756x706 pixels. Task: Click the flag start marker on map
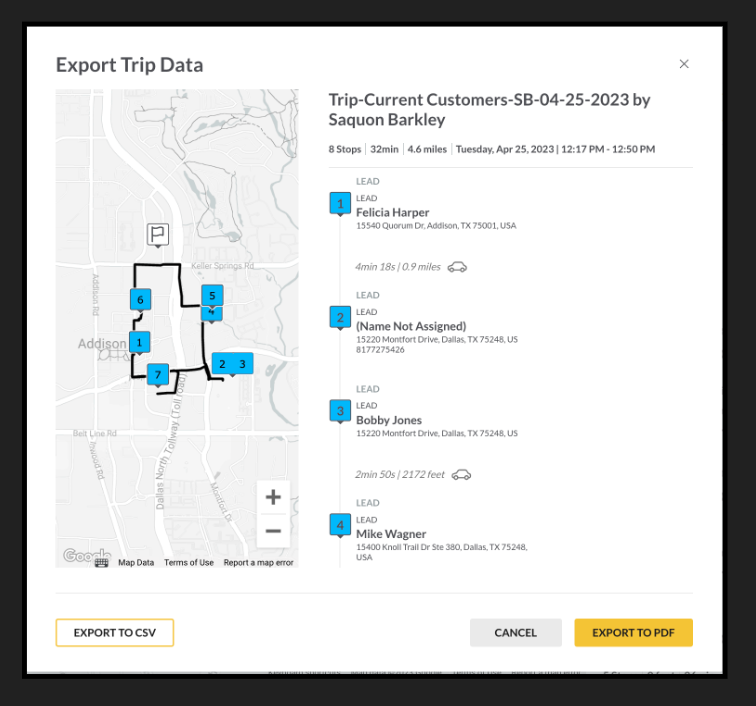[x=158, y=235]
